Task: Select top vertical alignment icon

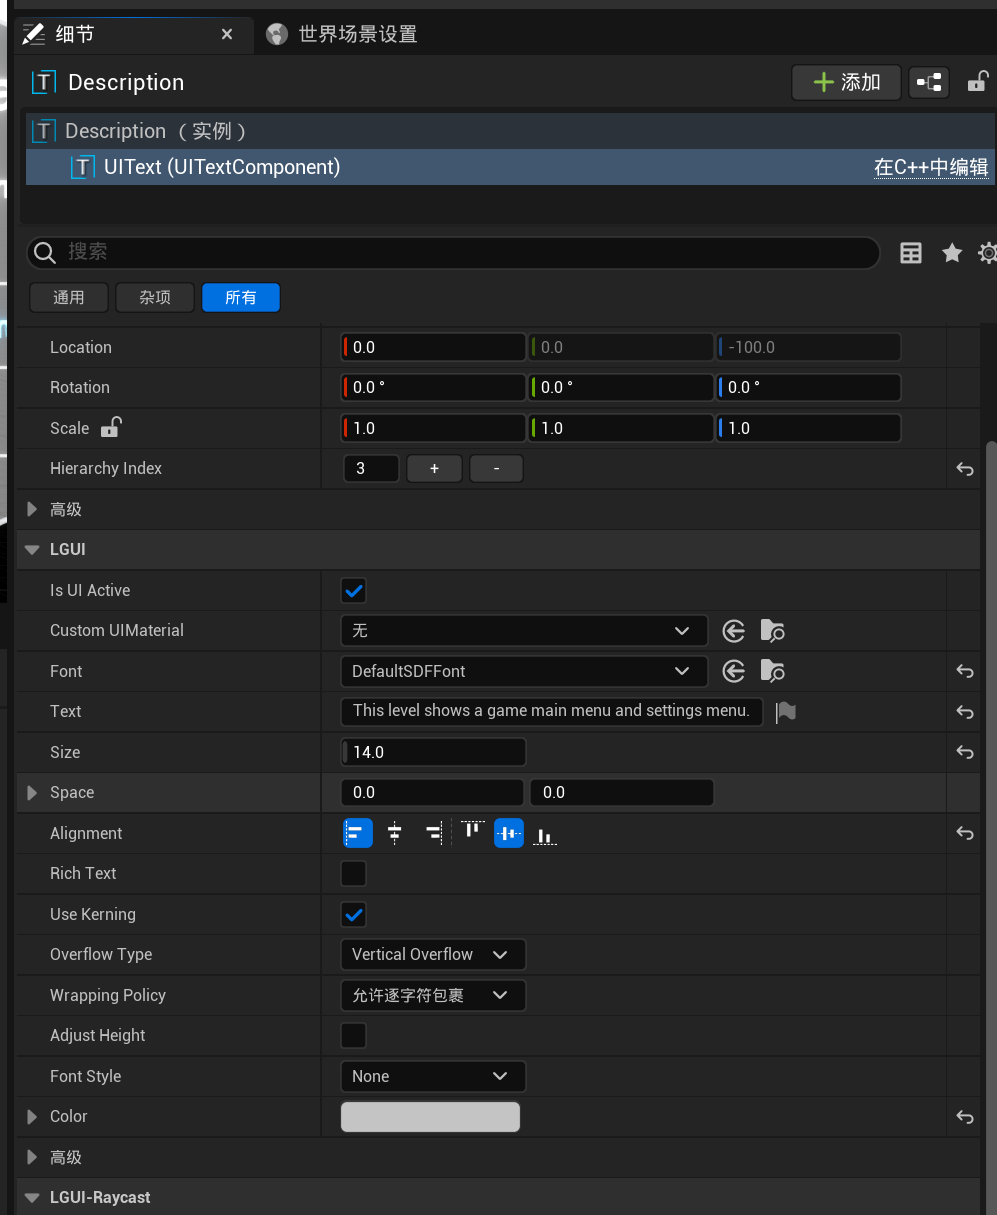Action: [471, 832]
